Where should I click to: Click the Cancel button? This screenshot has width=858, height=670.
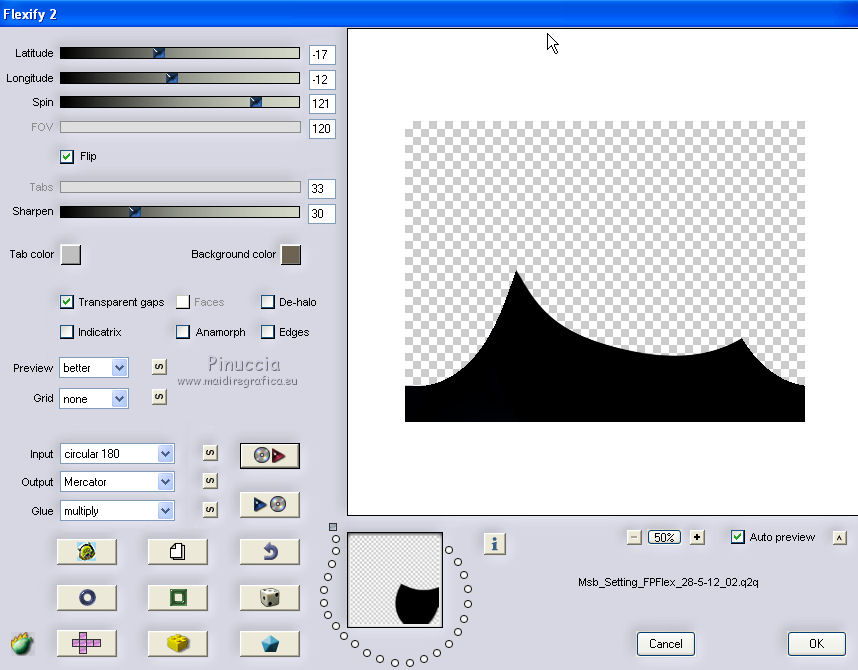coord(665,644)
